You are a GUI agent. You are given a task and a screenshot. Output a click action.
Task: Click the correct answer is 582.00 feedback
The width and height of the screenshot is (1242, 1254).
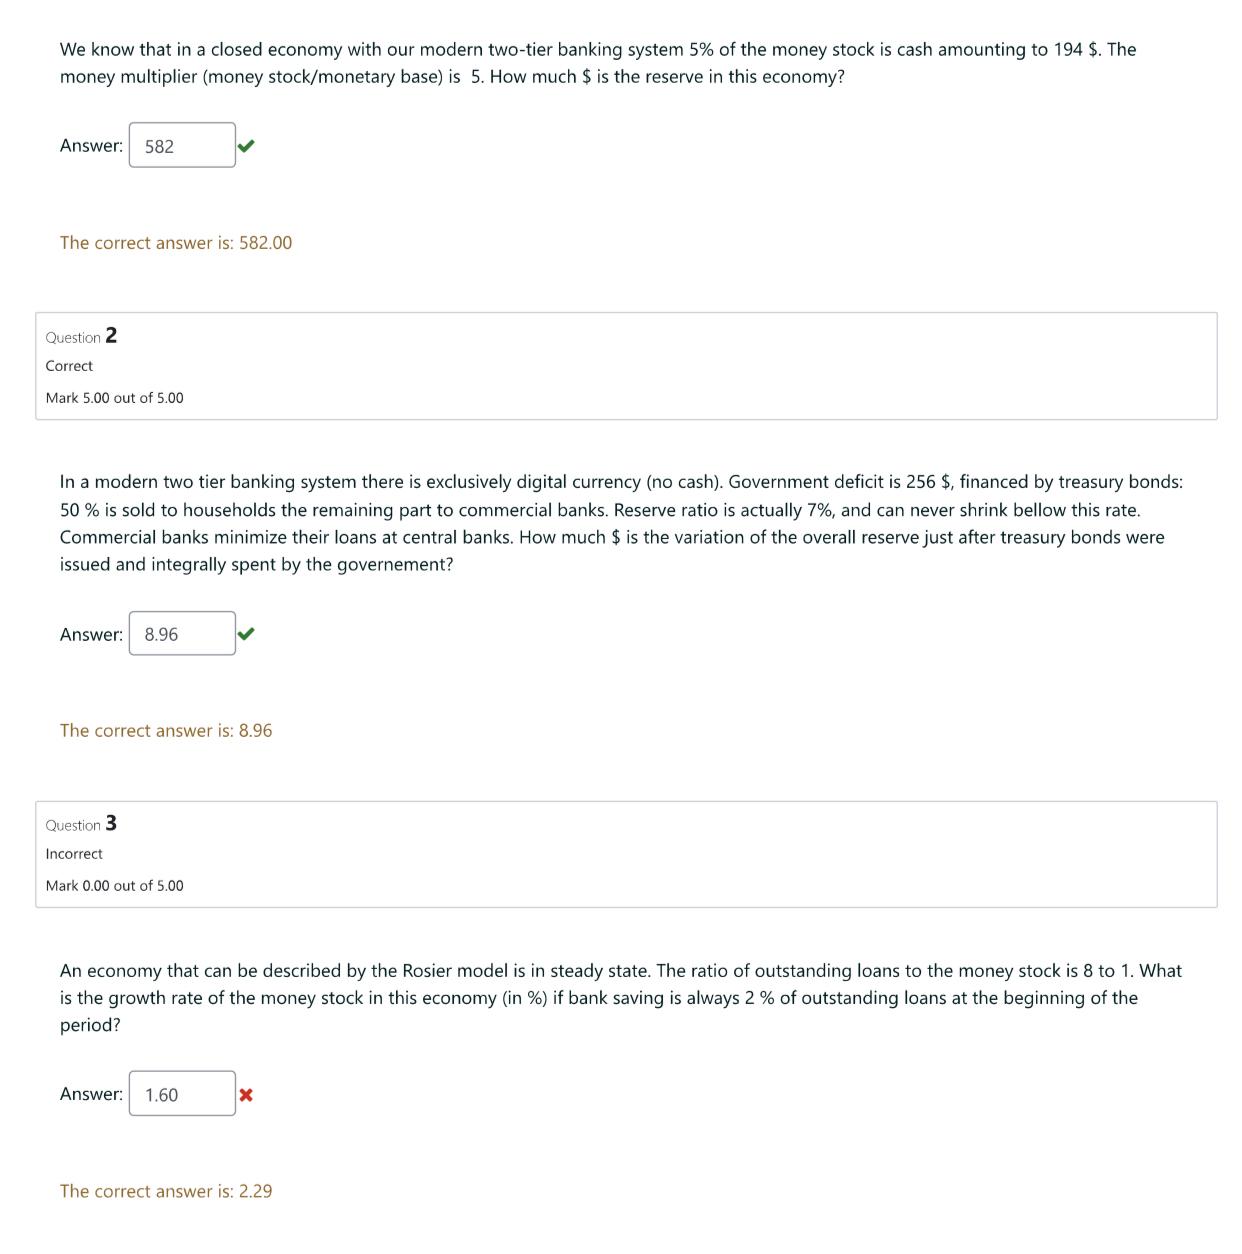pyautogui.click(x=176, y=243)
